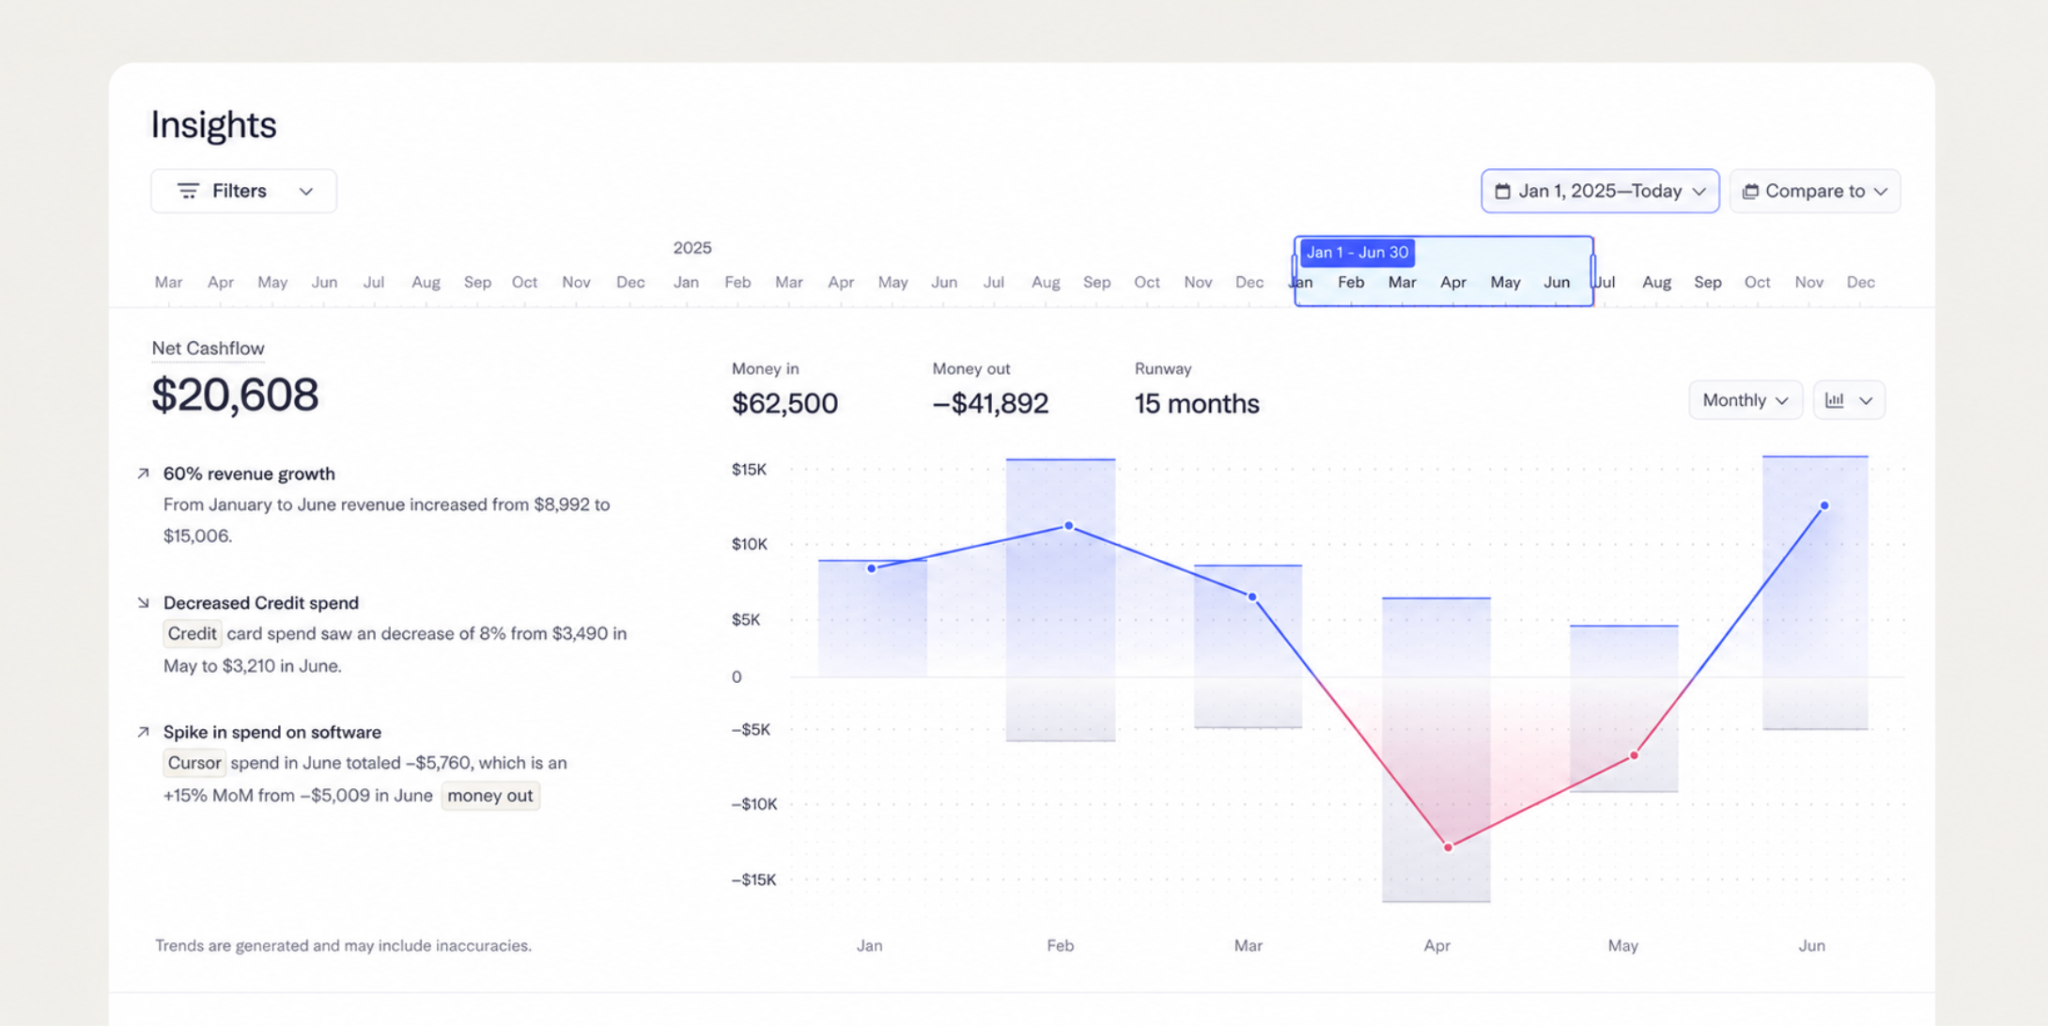The height and width of the screenshot is (1026, 2048).
Task: Open the Monthly interval dropdown
Action: [1745, 400]
